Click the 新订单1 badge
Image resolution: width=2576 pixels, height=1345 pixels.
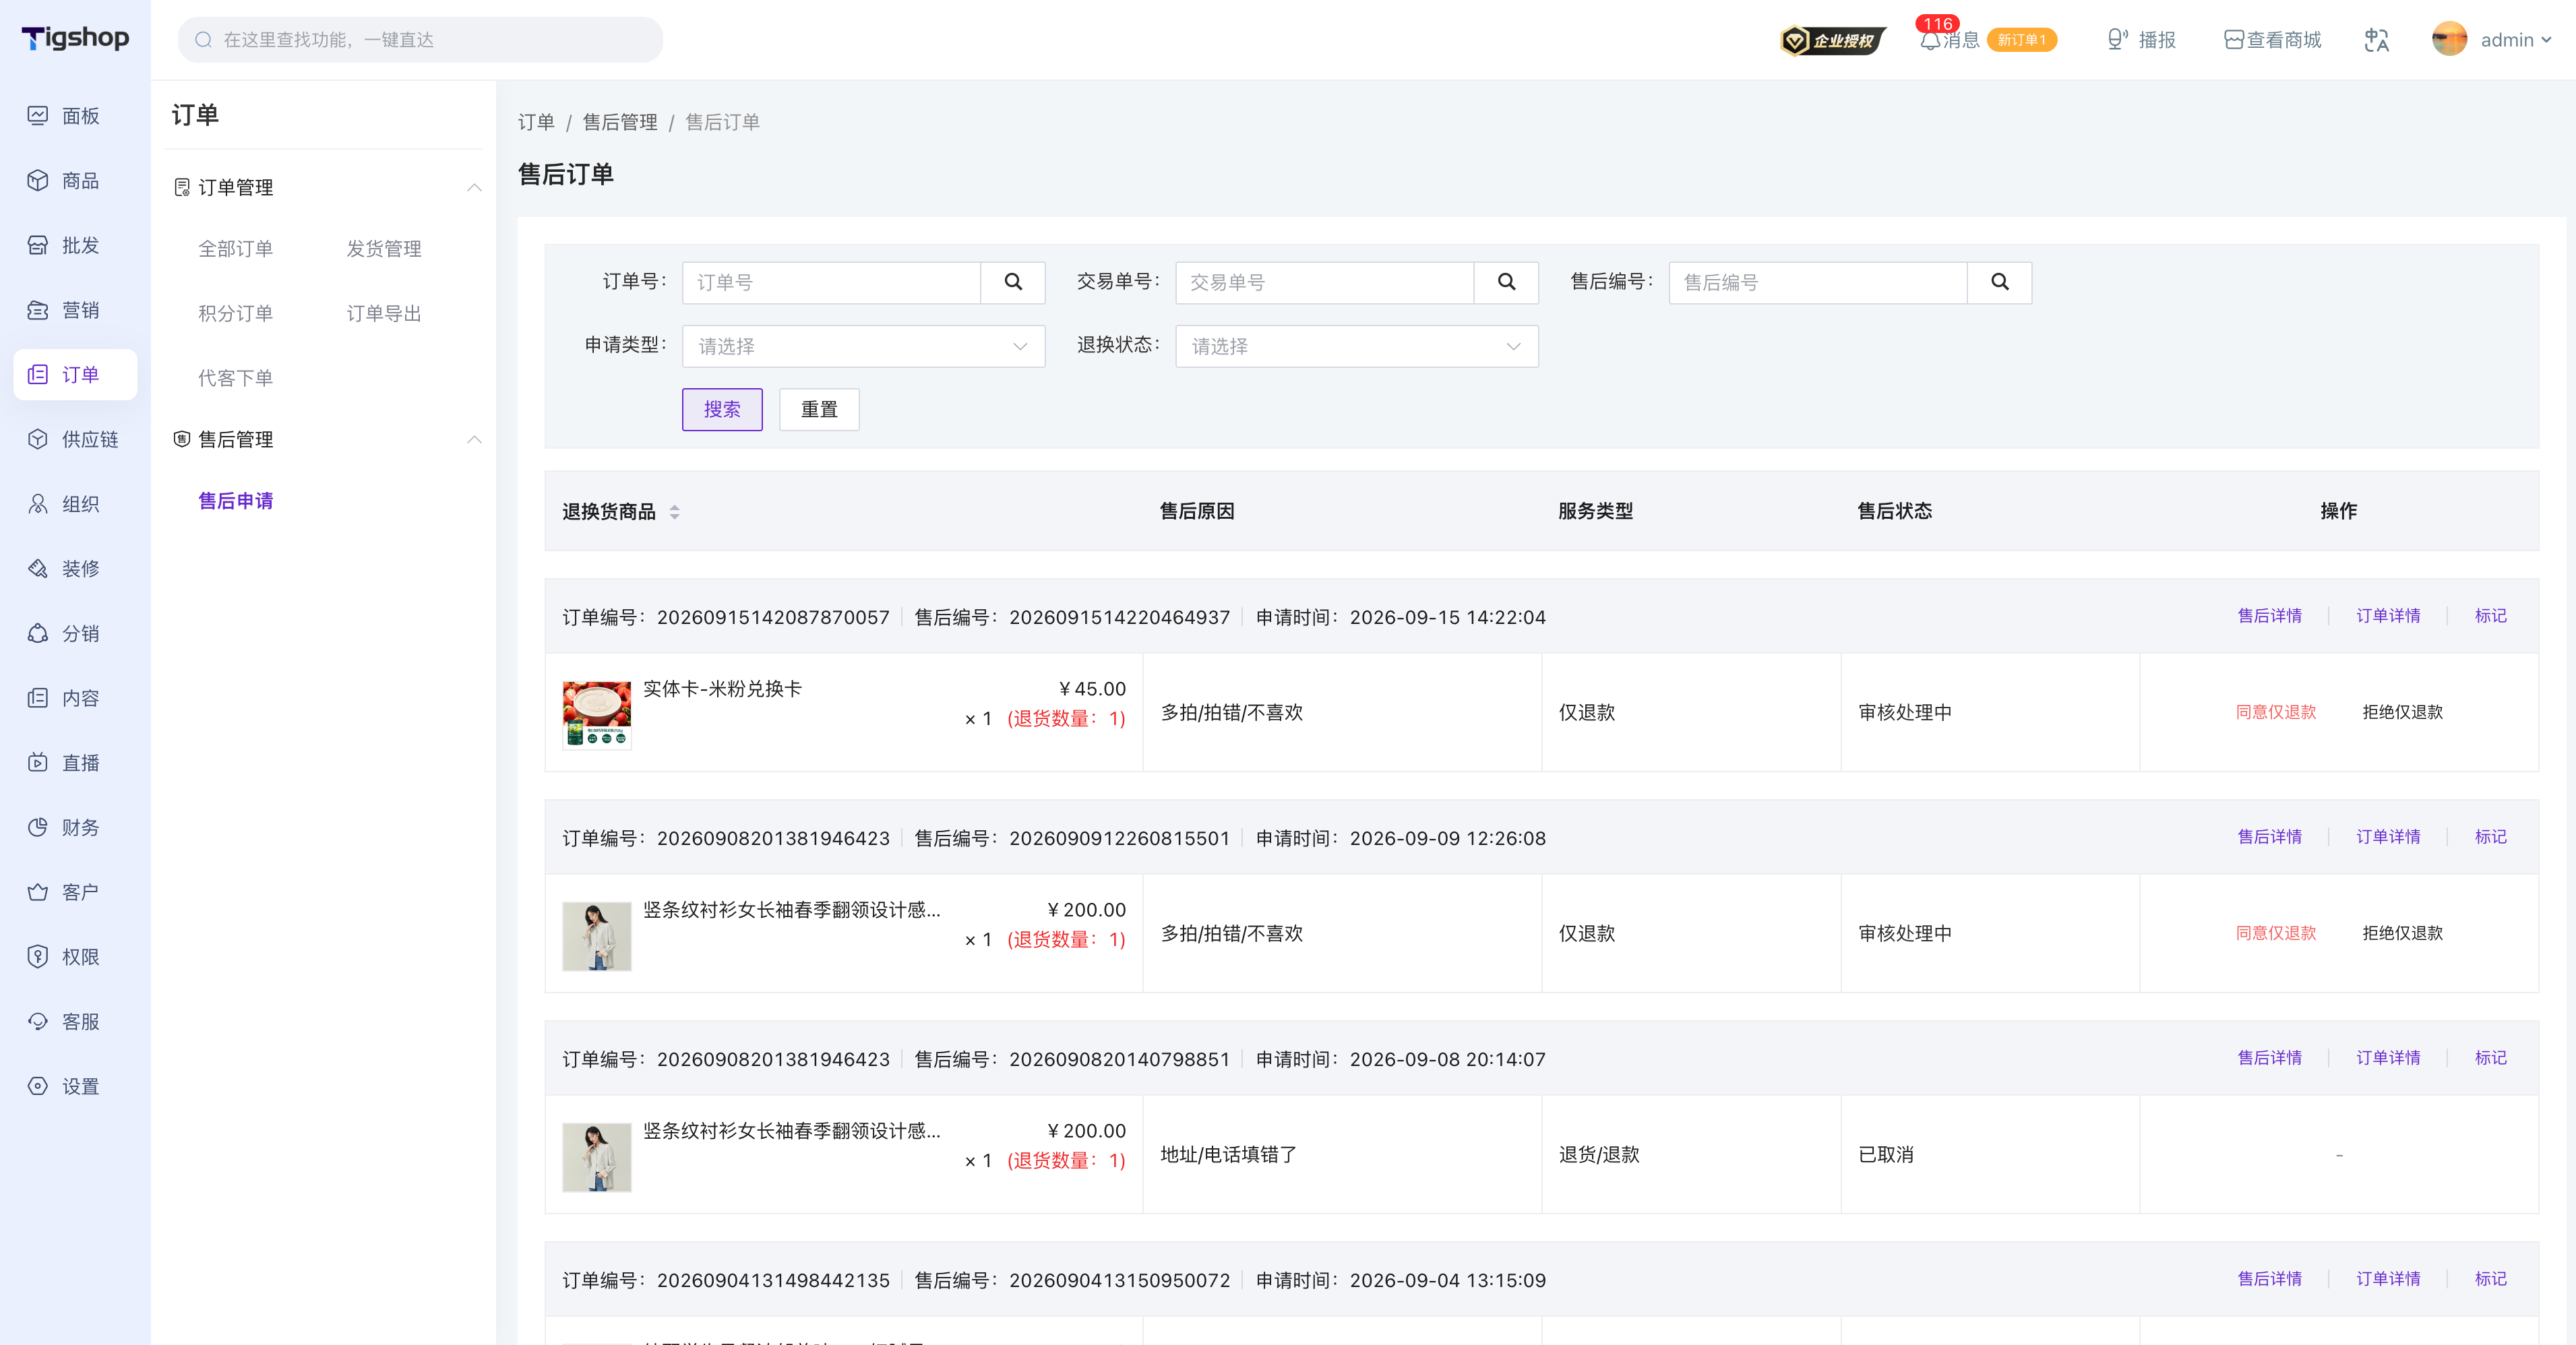click(2021, 40)
